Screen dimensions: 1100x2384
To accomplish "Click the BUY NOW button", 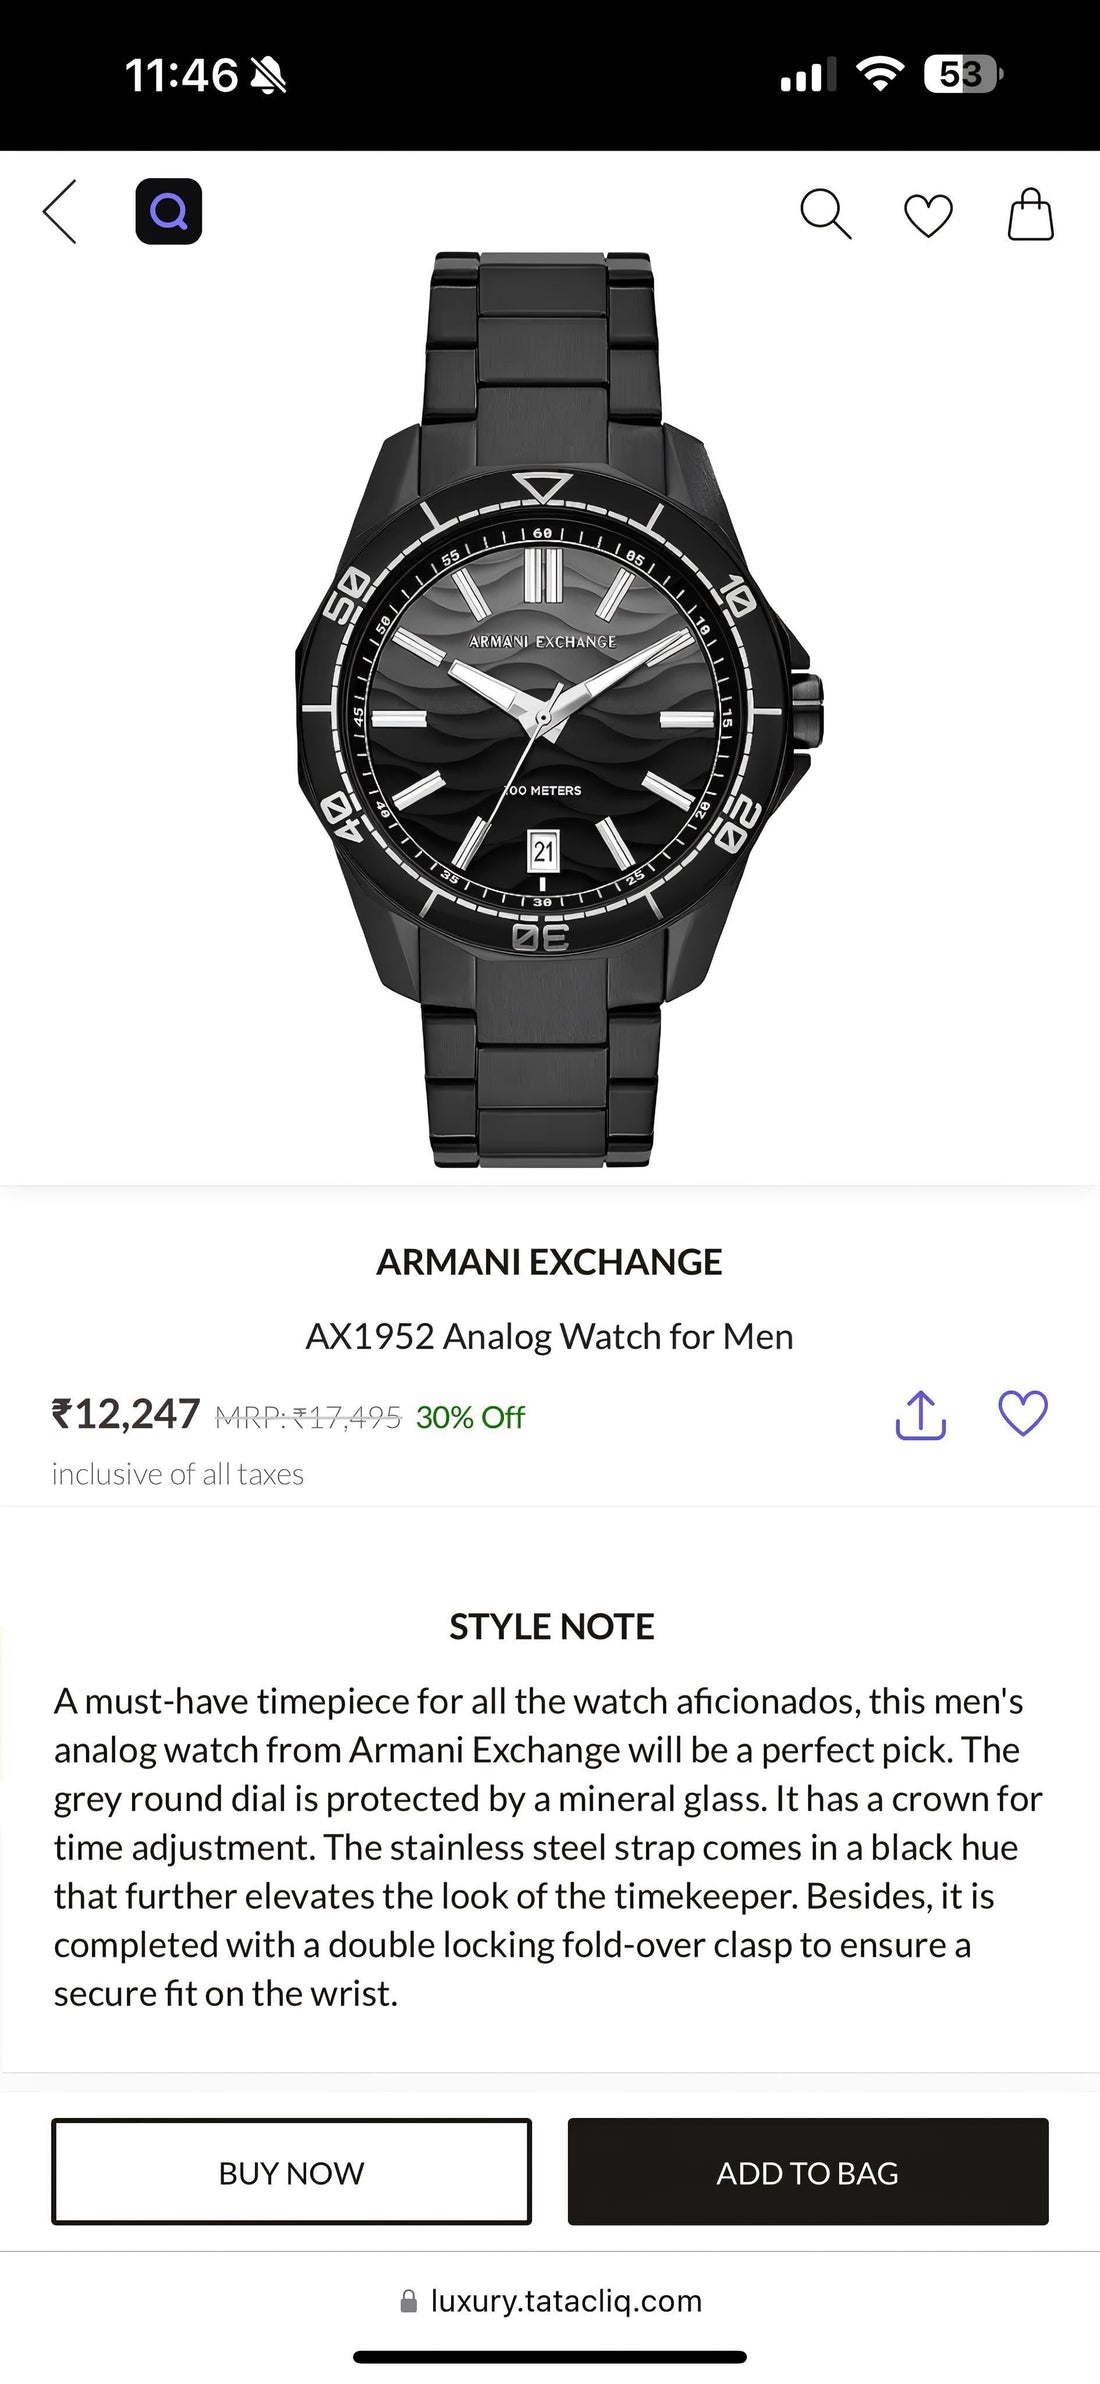I will tap(291, 2171).
